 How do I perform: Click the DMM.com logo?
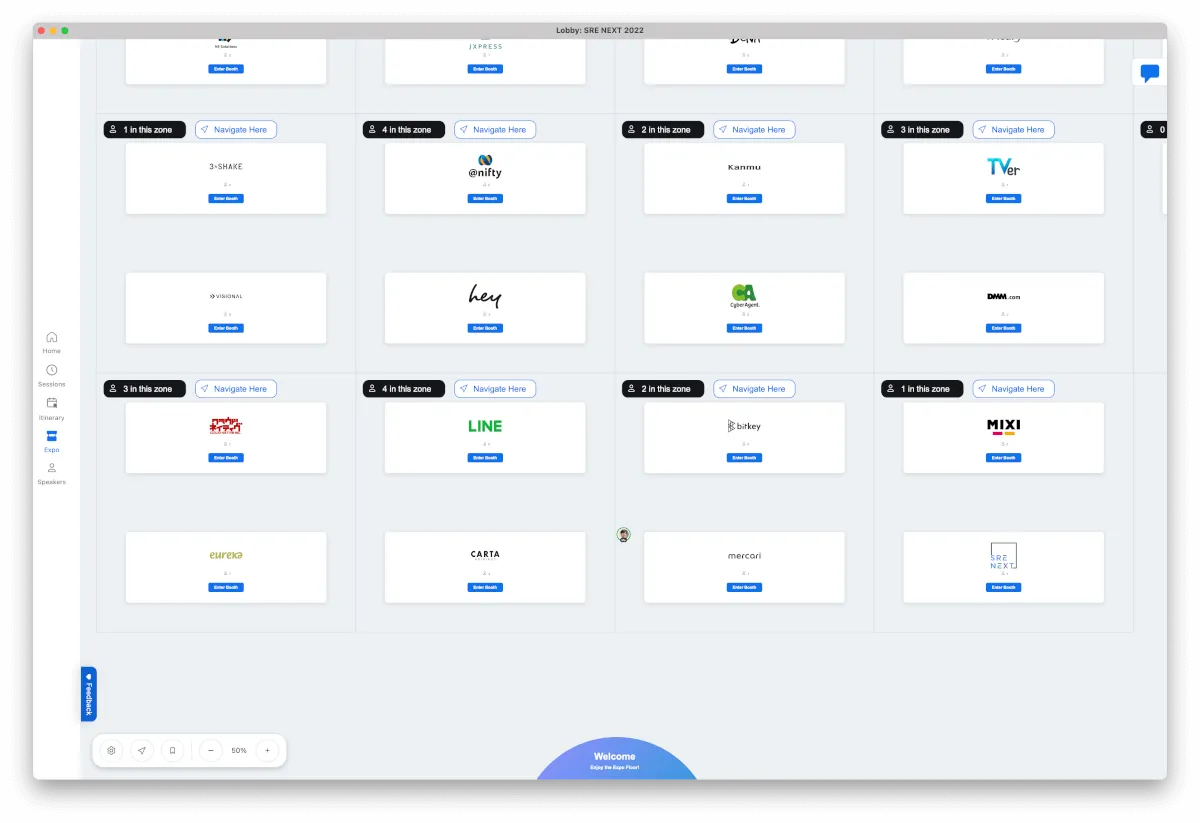1003,297
